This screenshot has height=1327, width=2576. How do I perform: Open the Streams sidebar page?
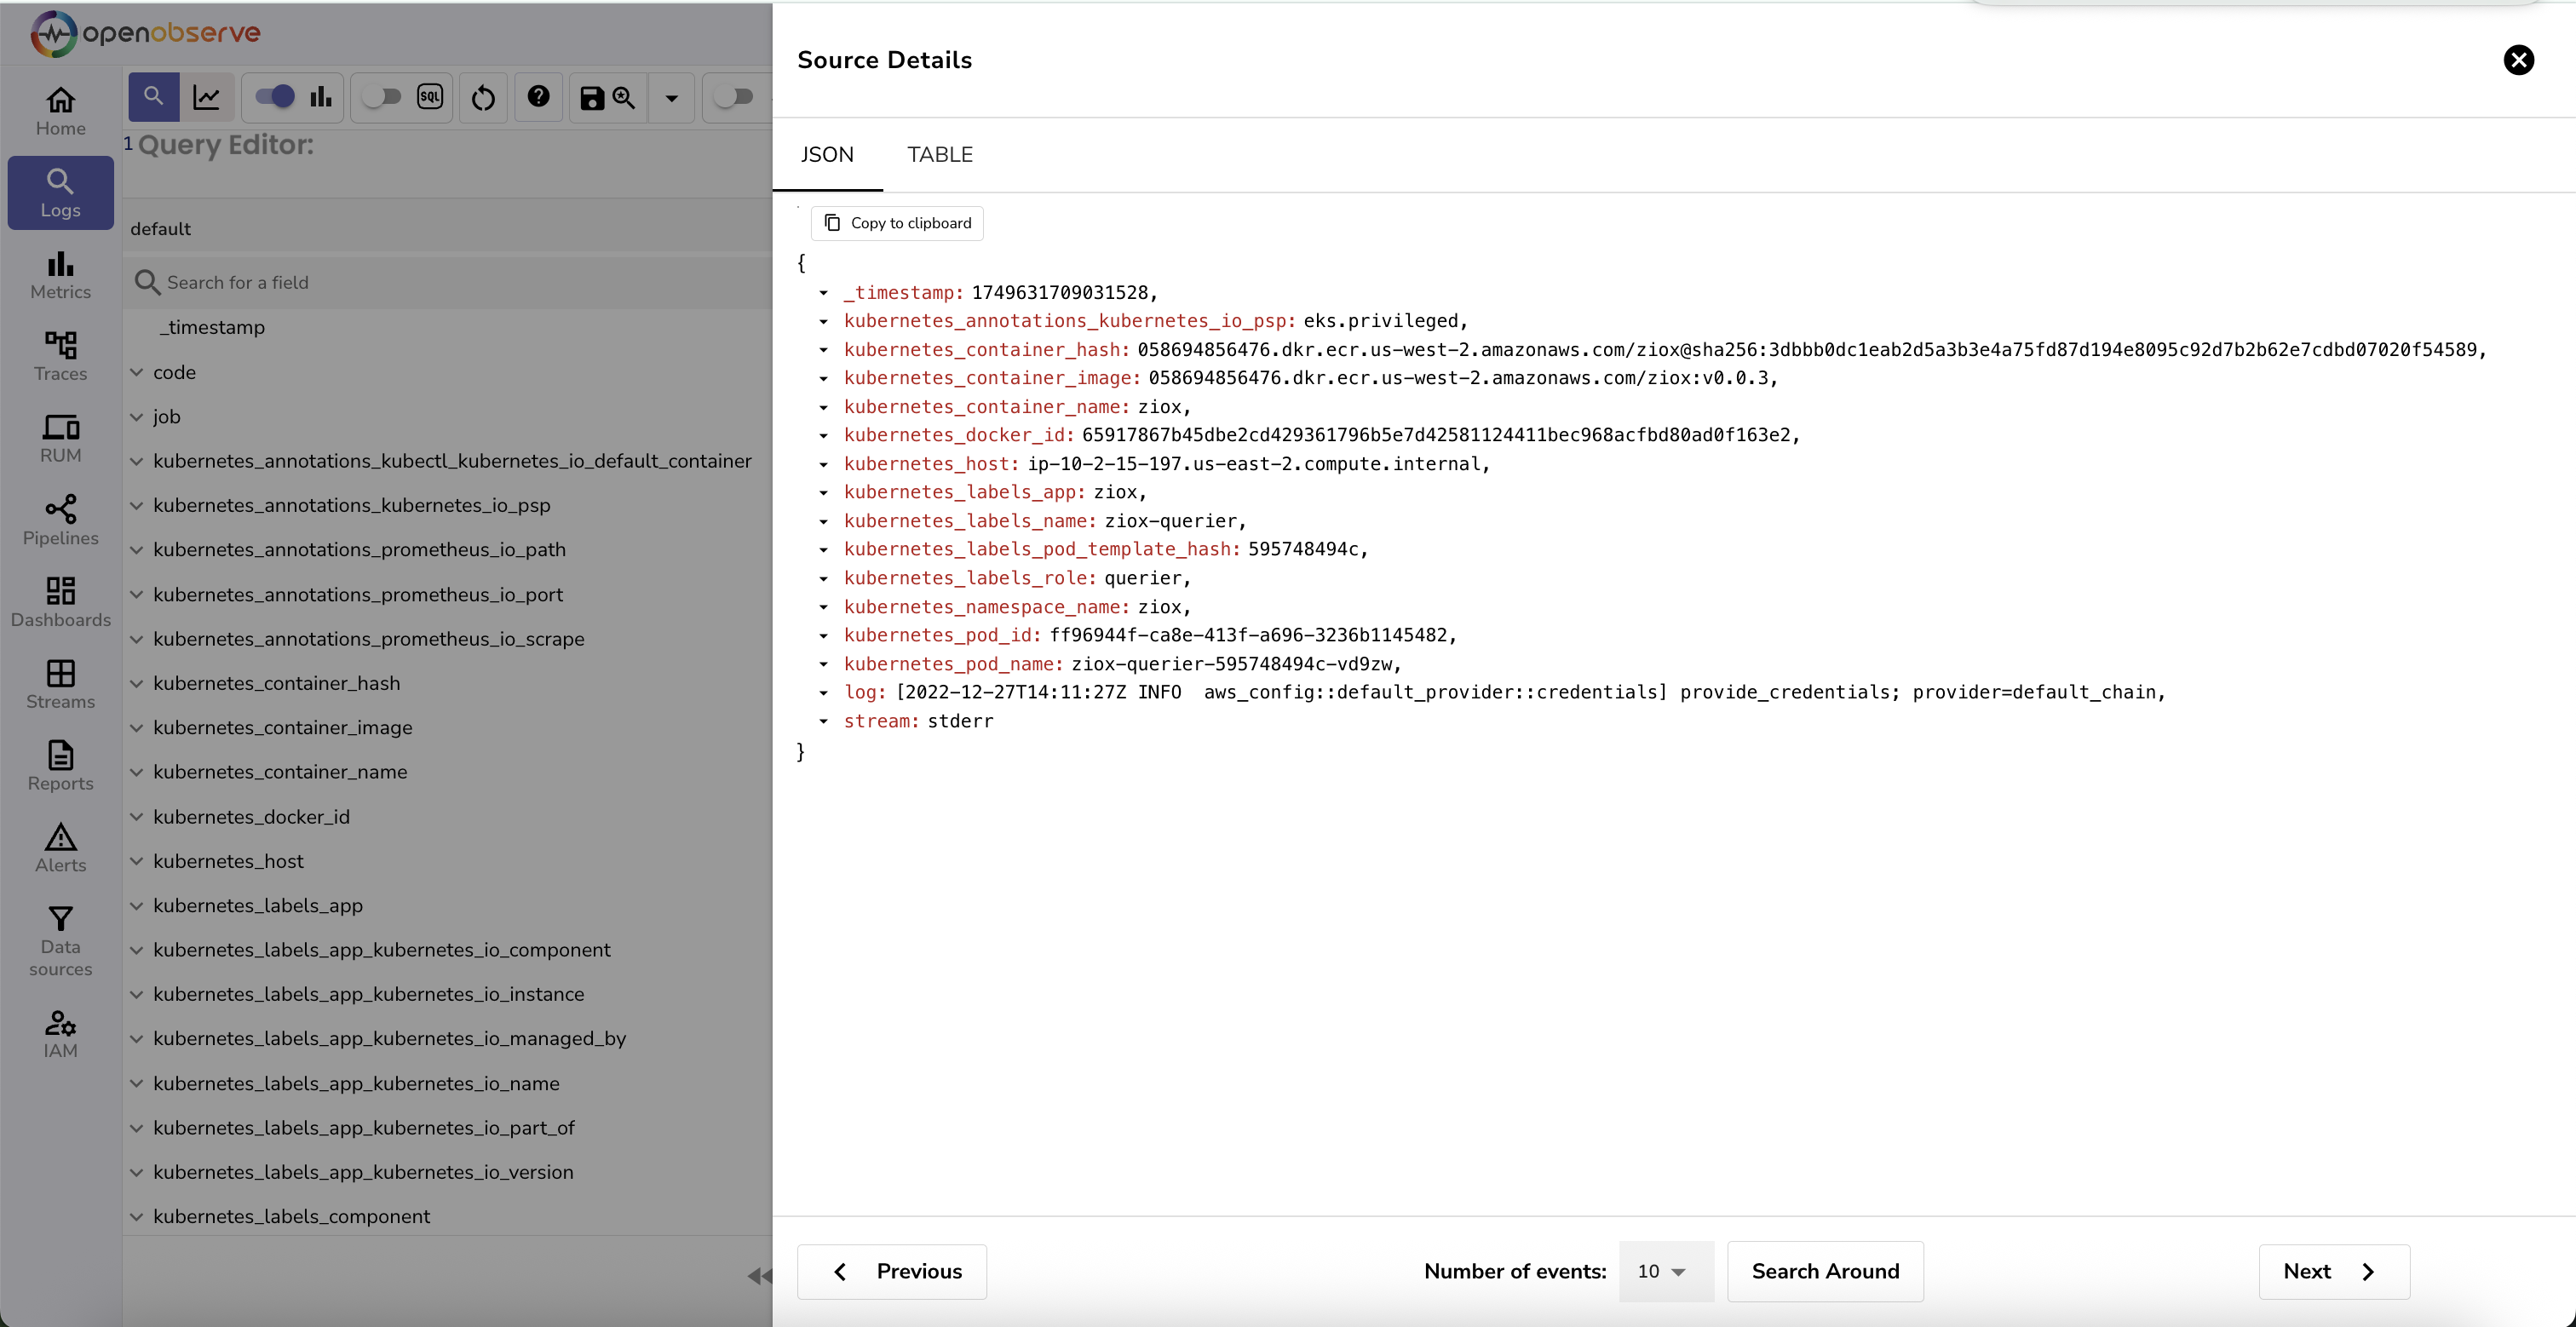[60, 684]
